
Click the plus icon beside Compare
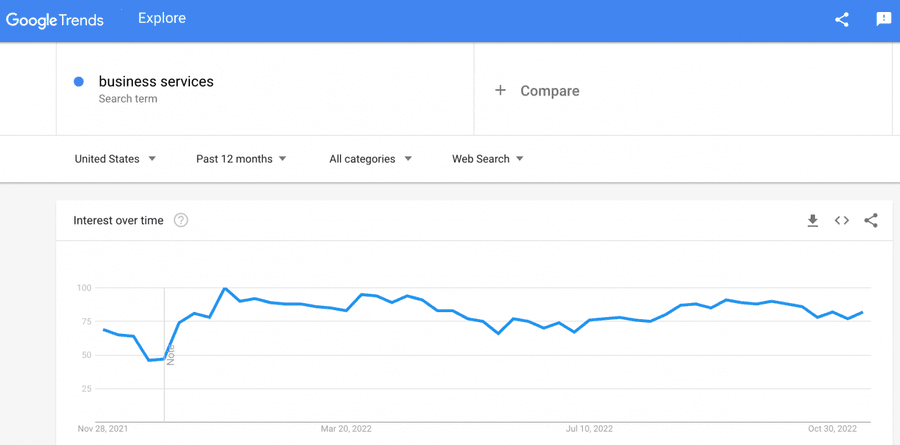coord(501,90)
